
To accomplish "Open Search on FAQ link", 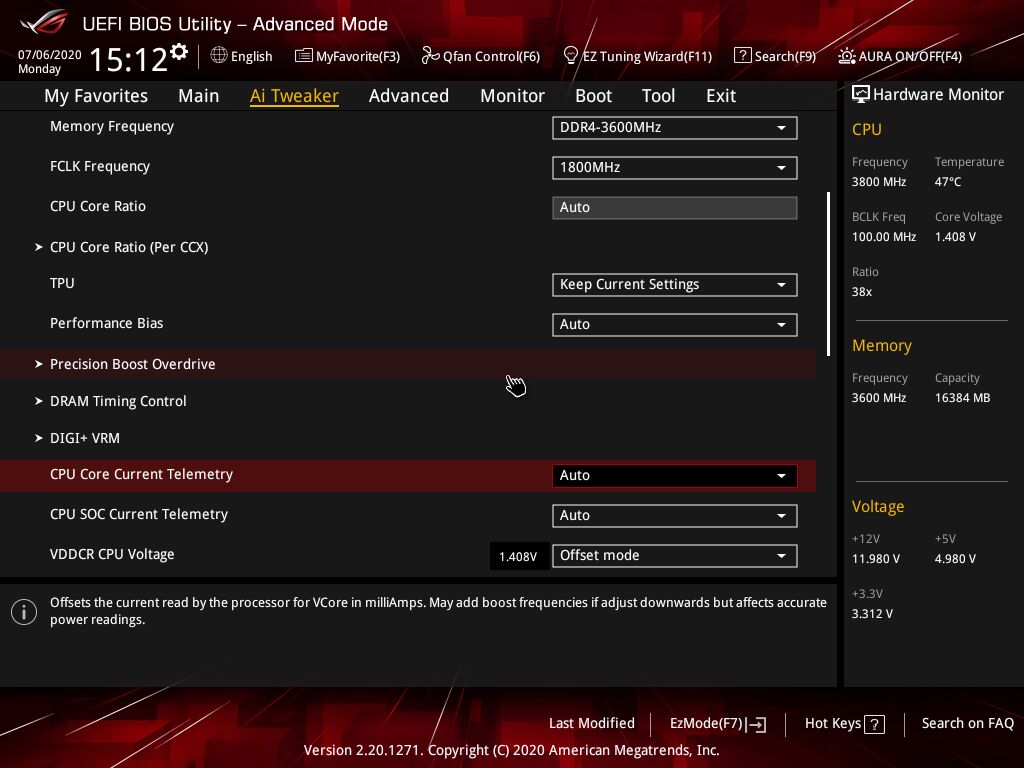I will [x=967, y=724].
